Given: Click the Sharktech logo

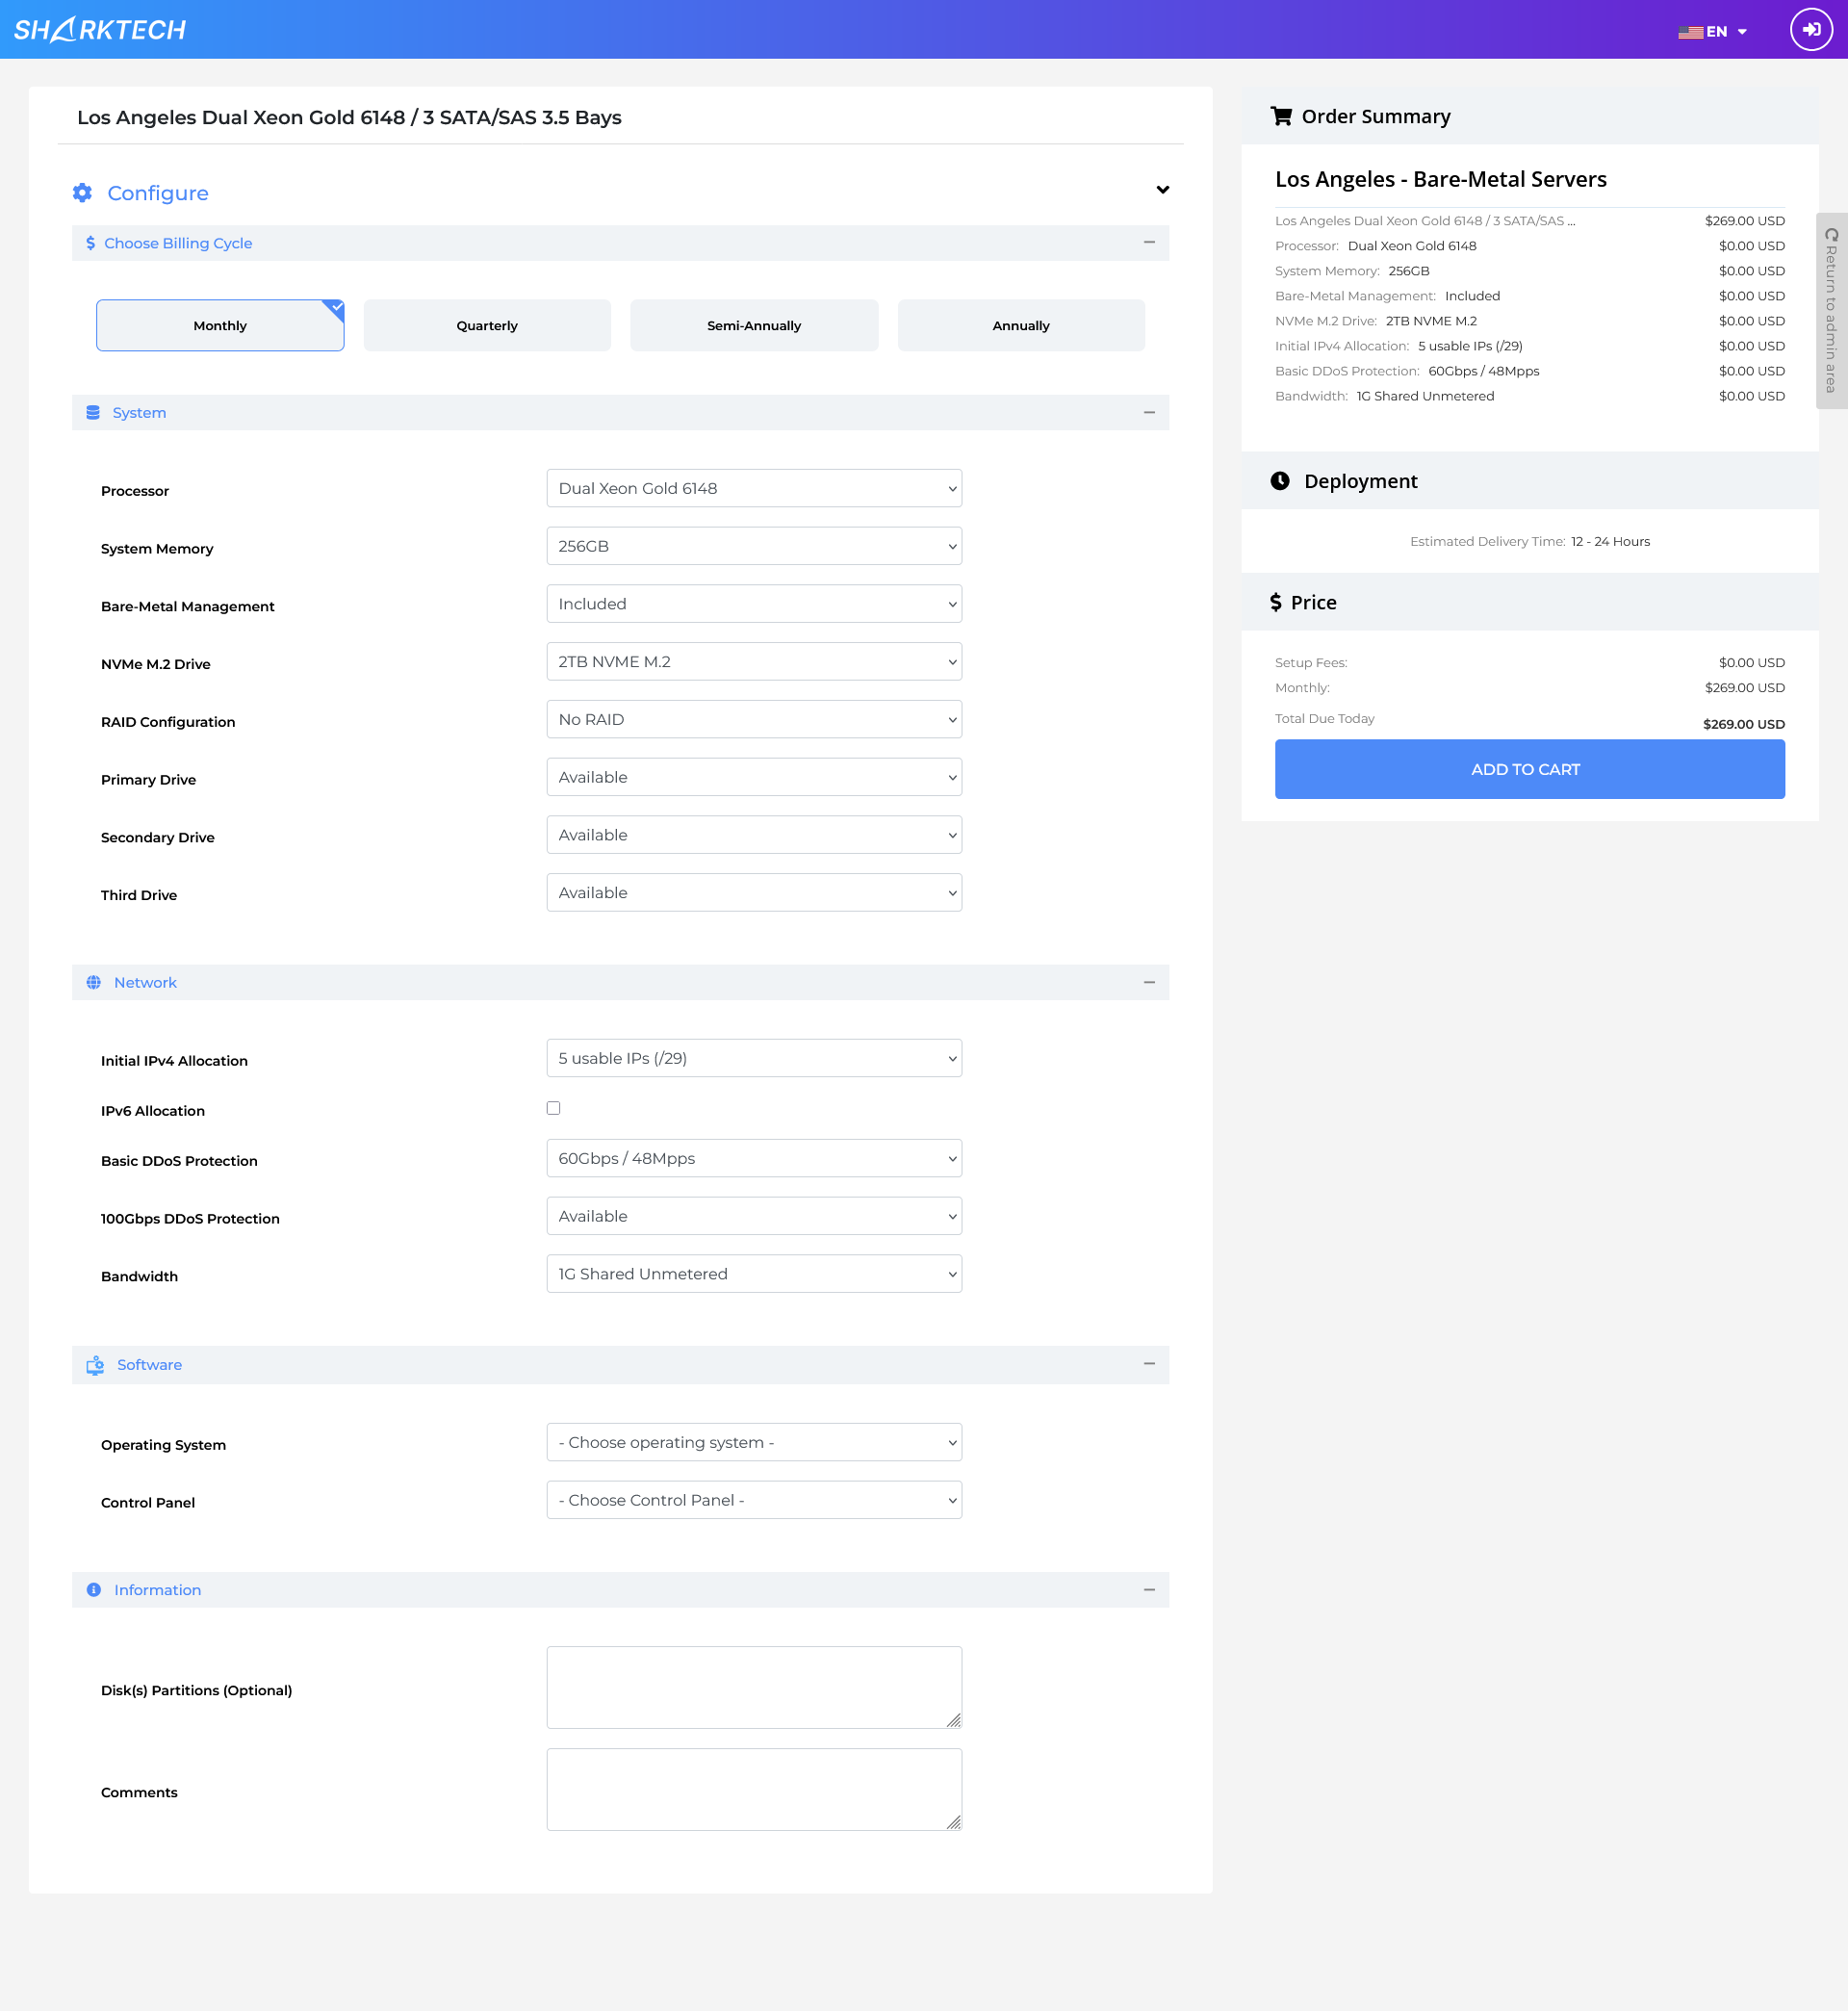Looking at the screenshot, I should tap(100, 30).
